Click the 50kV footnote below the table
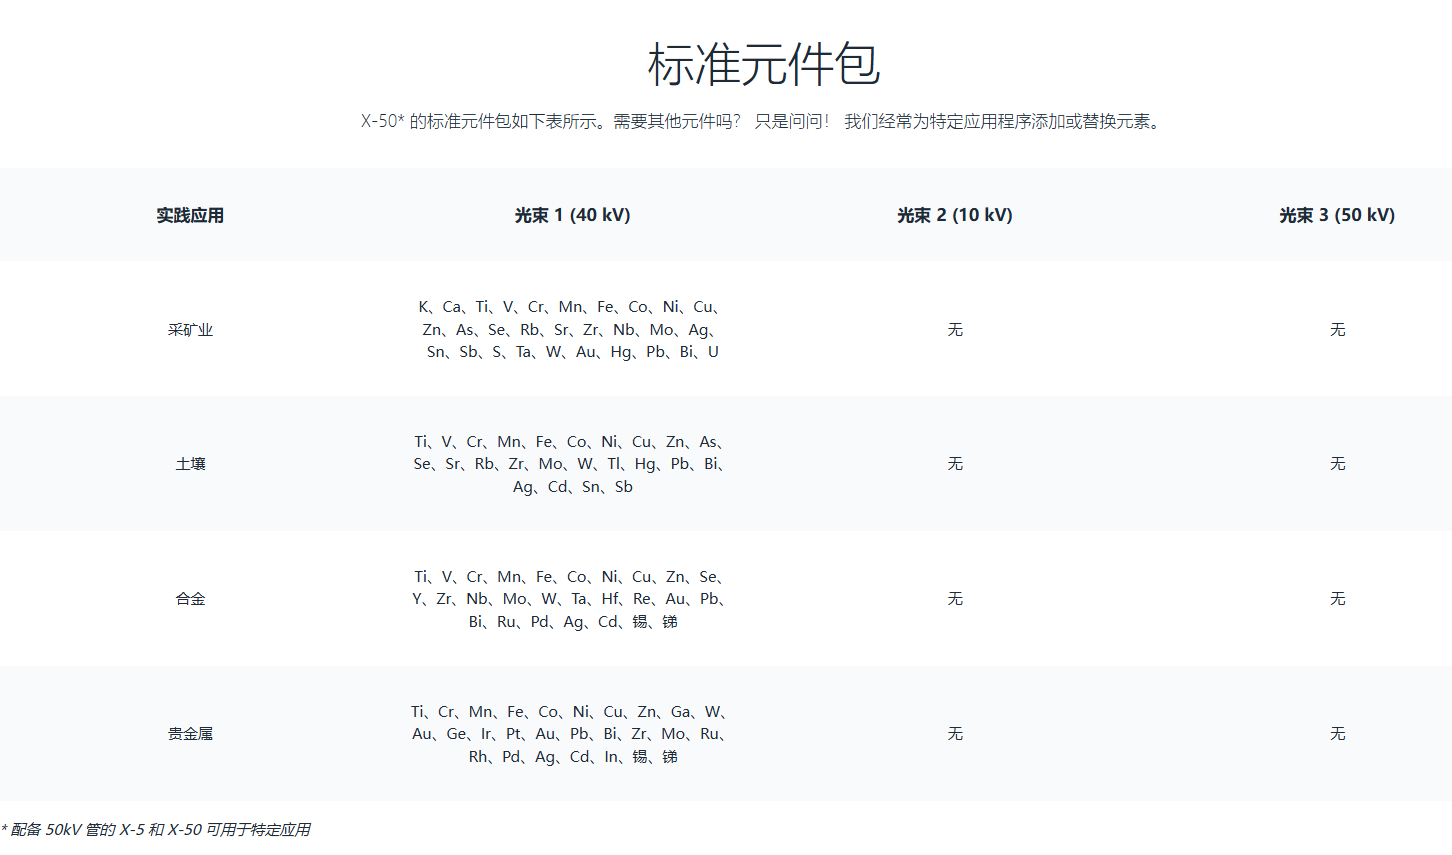1452x855 pixels. (x=156, y=830)
